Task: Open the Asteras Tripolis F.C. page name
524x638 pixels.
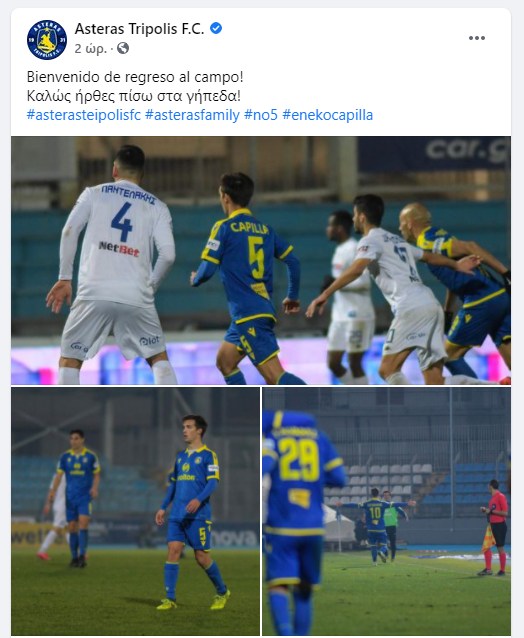Action: pos(140,29)
